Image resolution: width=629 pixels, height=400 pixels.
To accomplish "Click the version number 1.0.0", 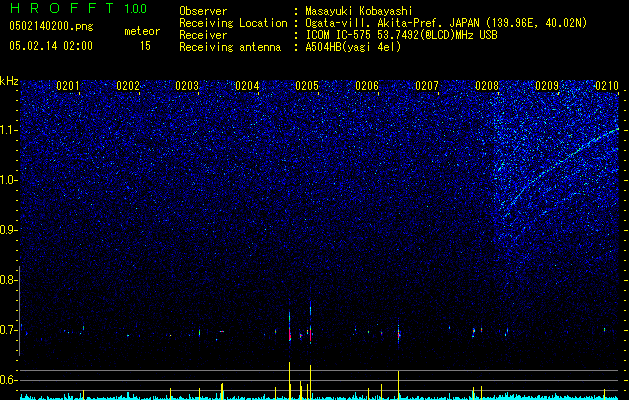I will point(136,9).
